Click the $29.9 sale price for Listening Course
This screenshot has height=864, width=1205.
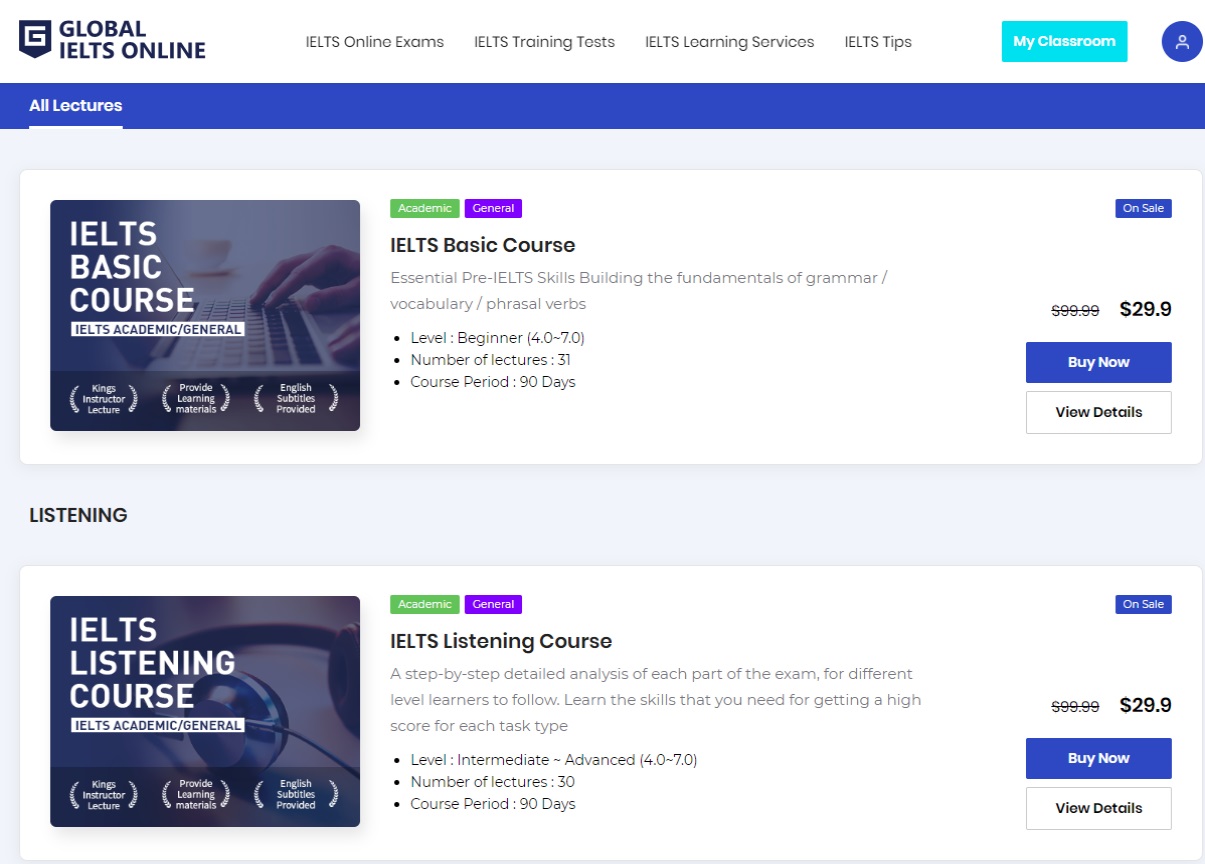pos(1145,705)
